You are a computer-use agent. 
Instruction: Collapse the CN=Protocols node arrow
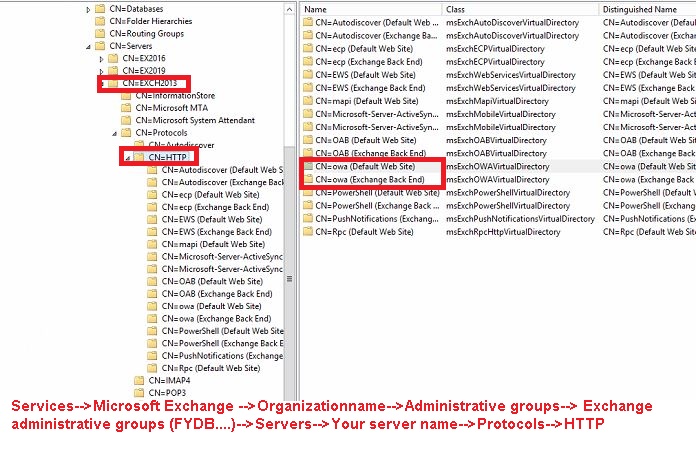114,133
